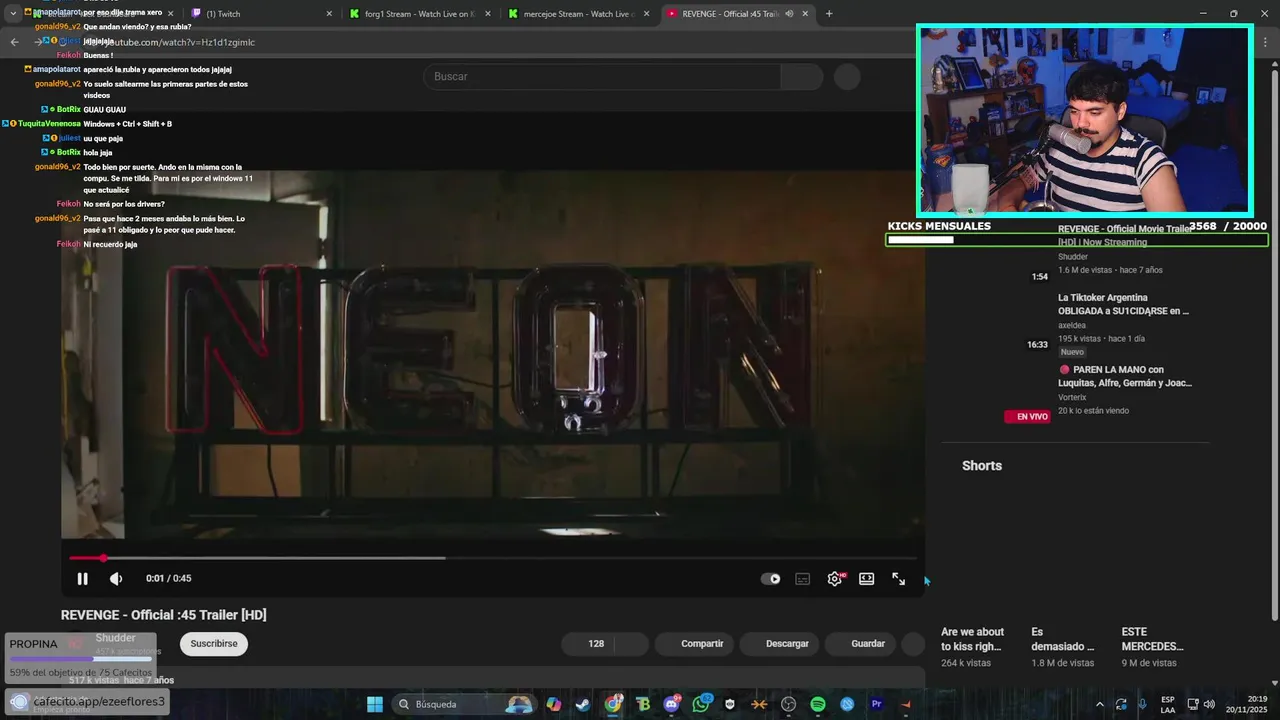
Task: Open Copilot from the taskbar
Action: (x=553, y=704)
